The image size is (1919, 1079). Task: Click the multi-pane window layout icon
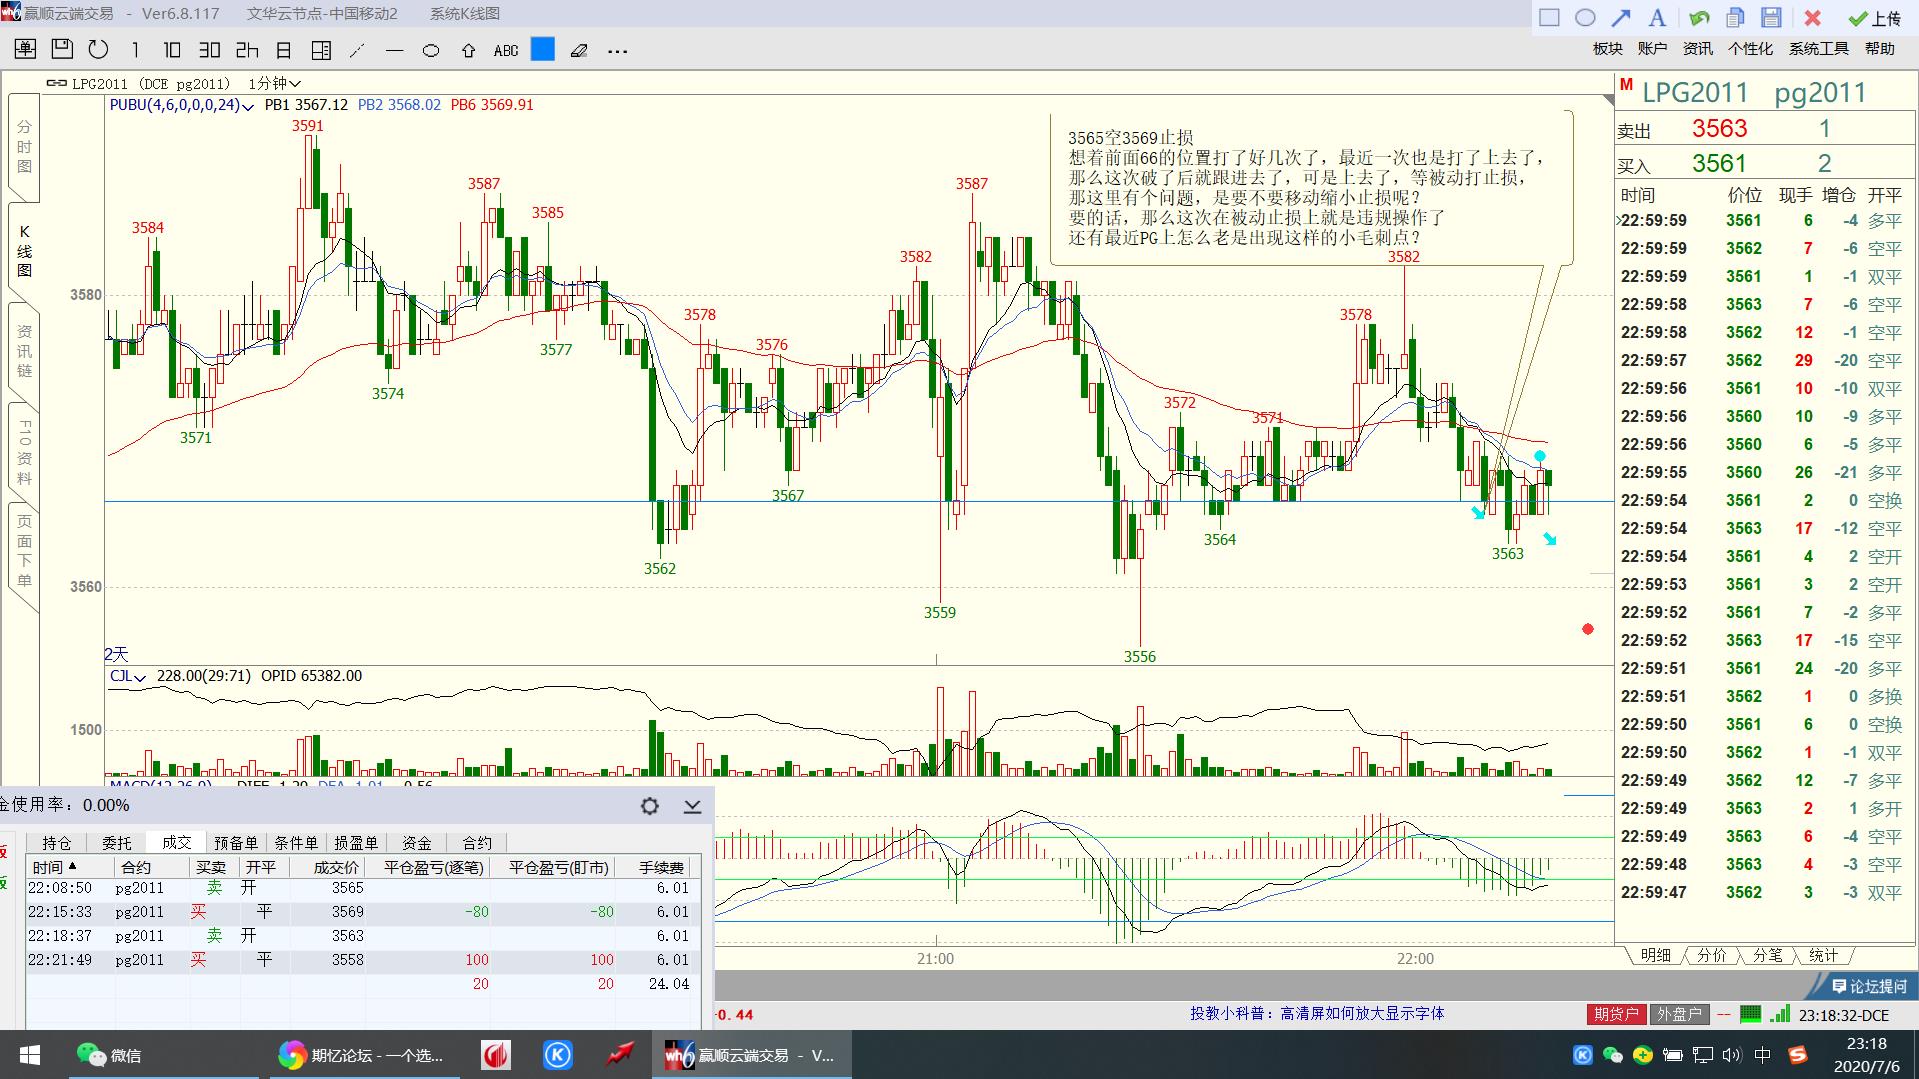click(x=321, y=50)
